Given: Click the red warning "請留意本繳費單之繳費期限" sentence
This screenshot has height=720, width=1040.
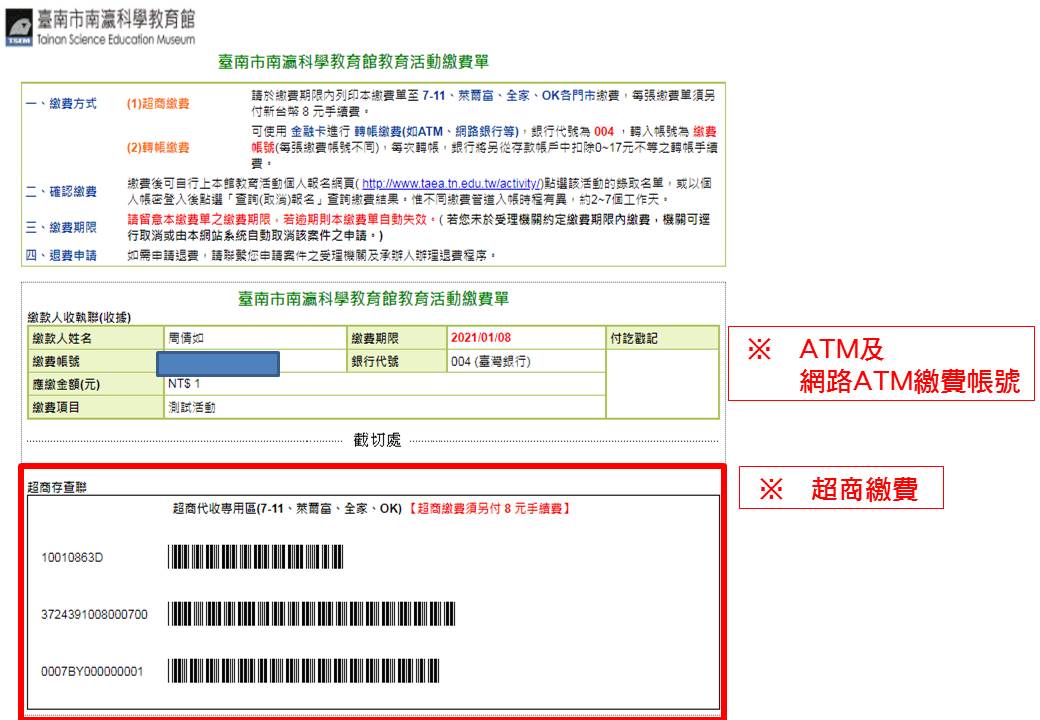Looking at the screenshot, I should pos(281,219).
